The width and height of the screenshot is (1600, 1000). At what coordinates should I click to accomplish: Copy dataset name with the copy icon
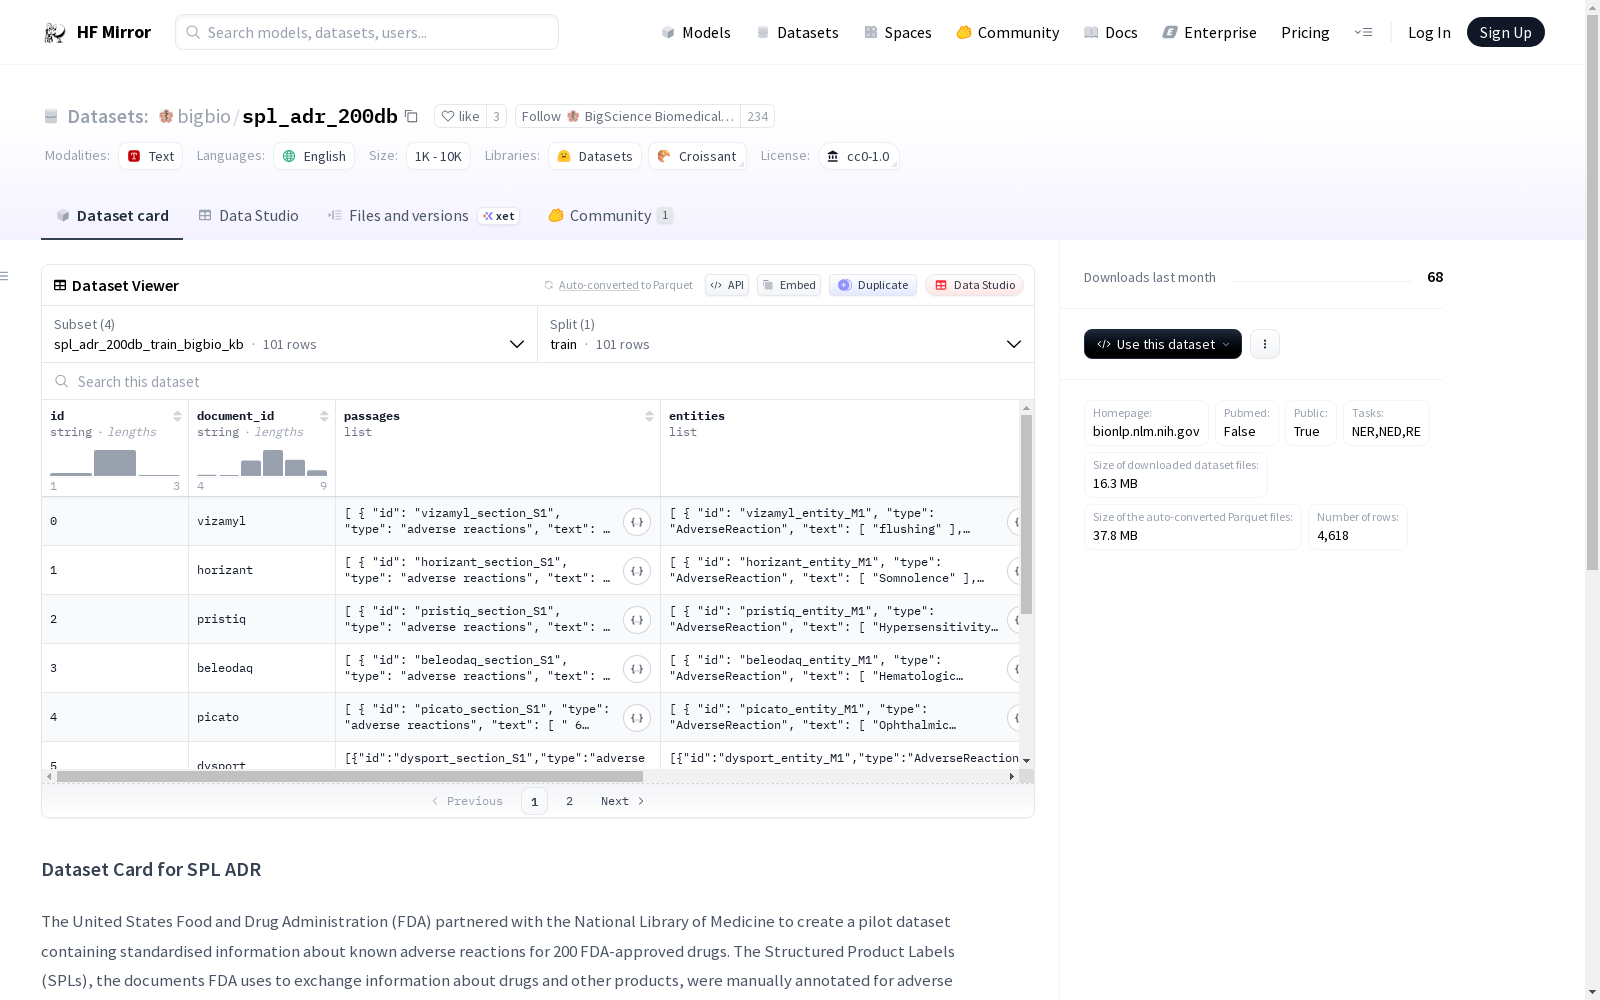[x=411, y=116]
